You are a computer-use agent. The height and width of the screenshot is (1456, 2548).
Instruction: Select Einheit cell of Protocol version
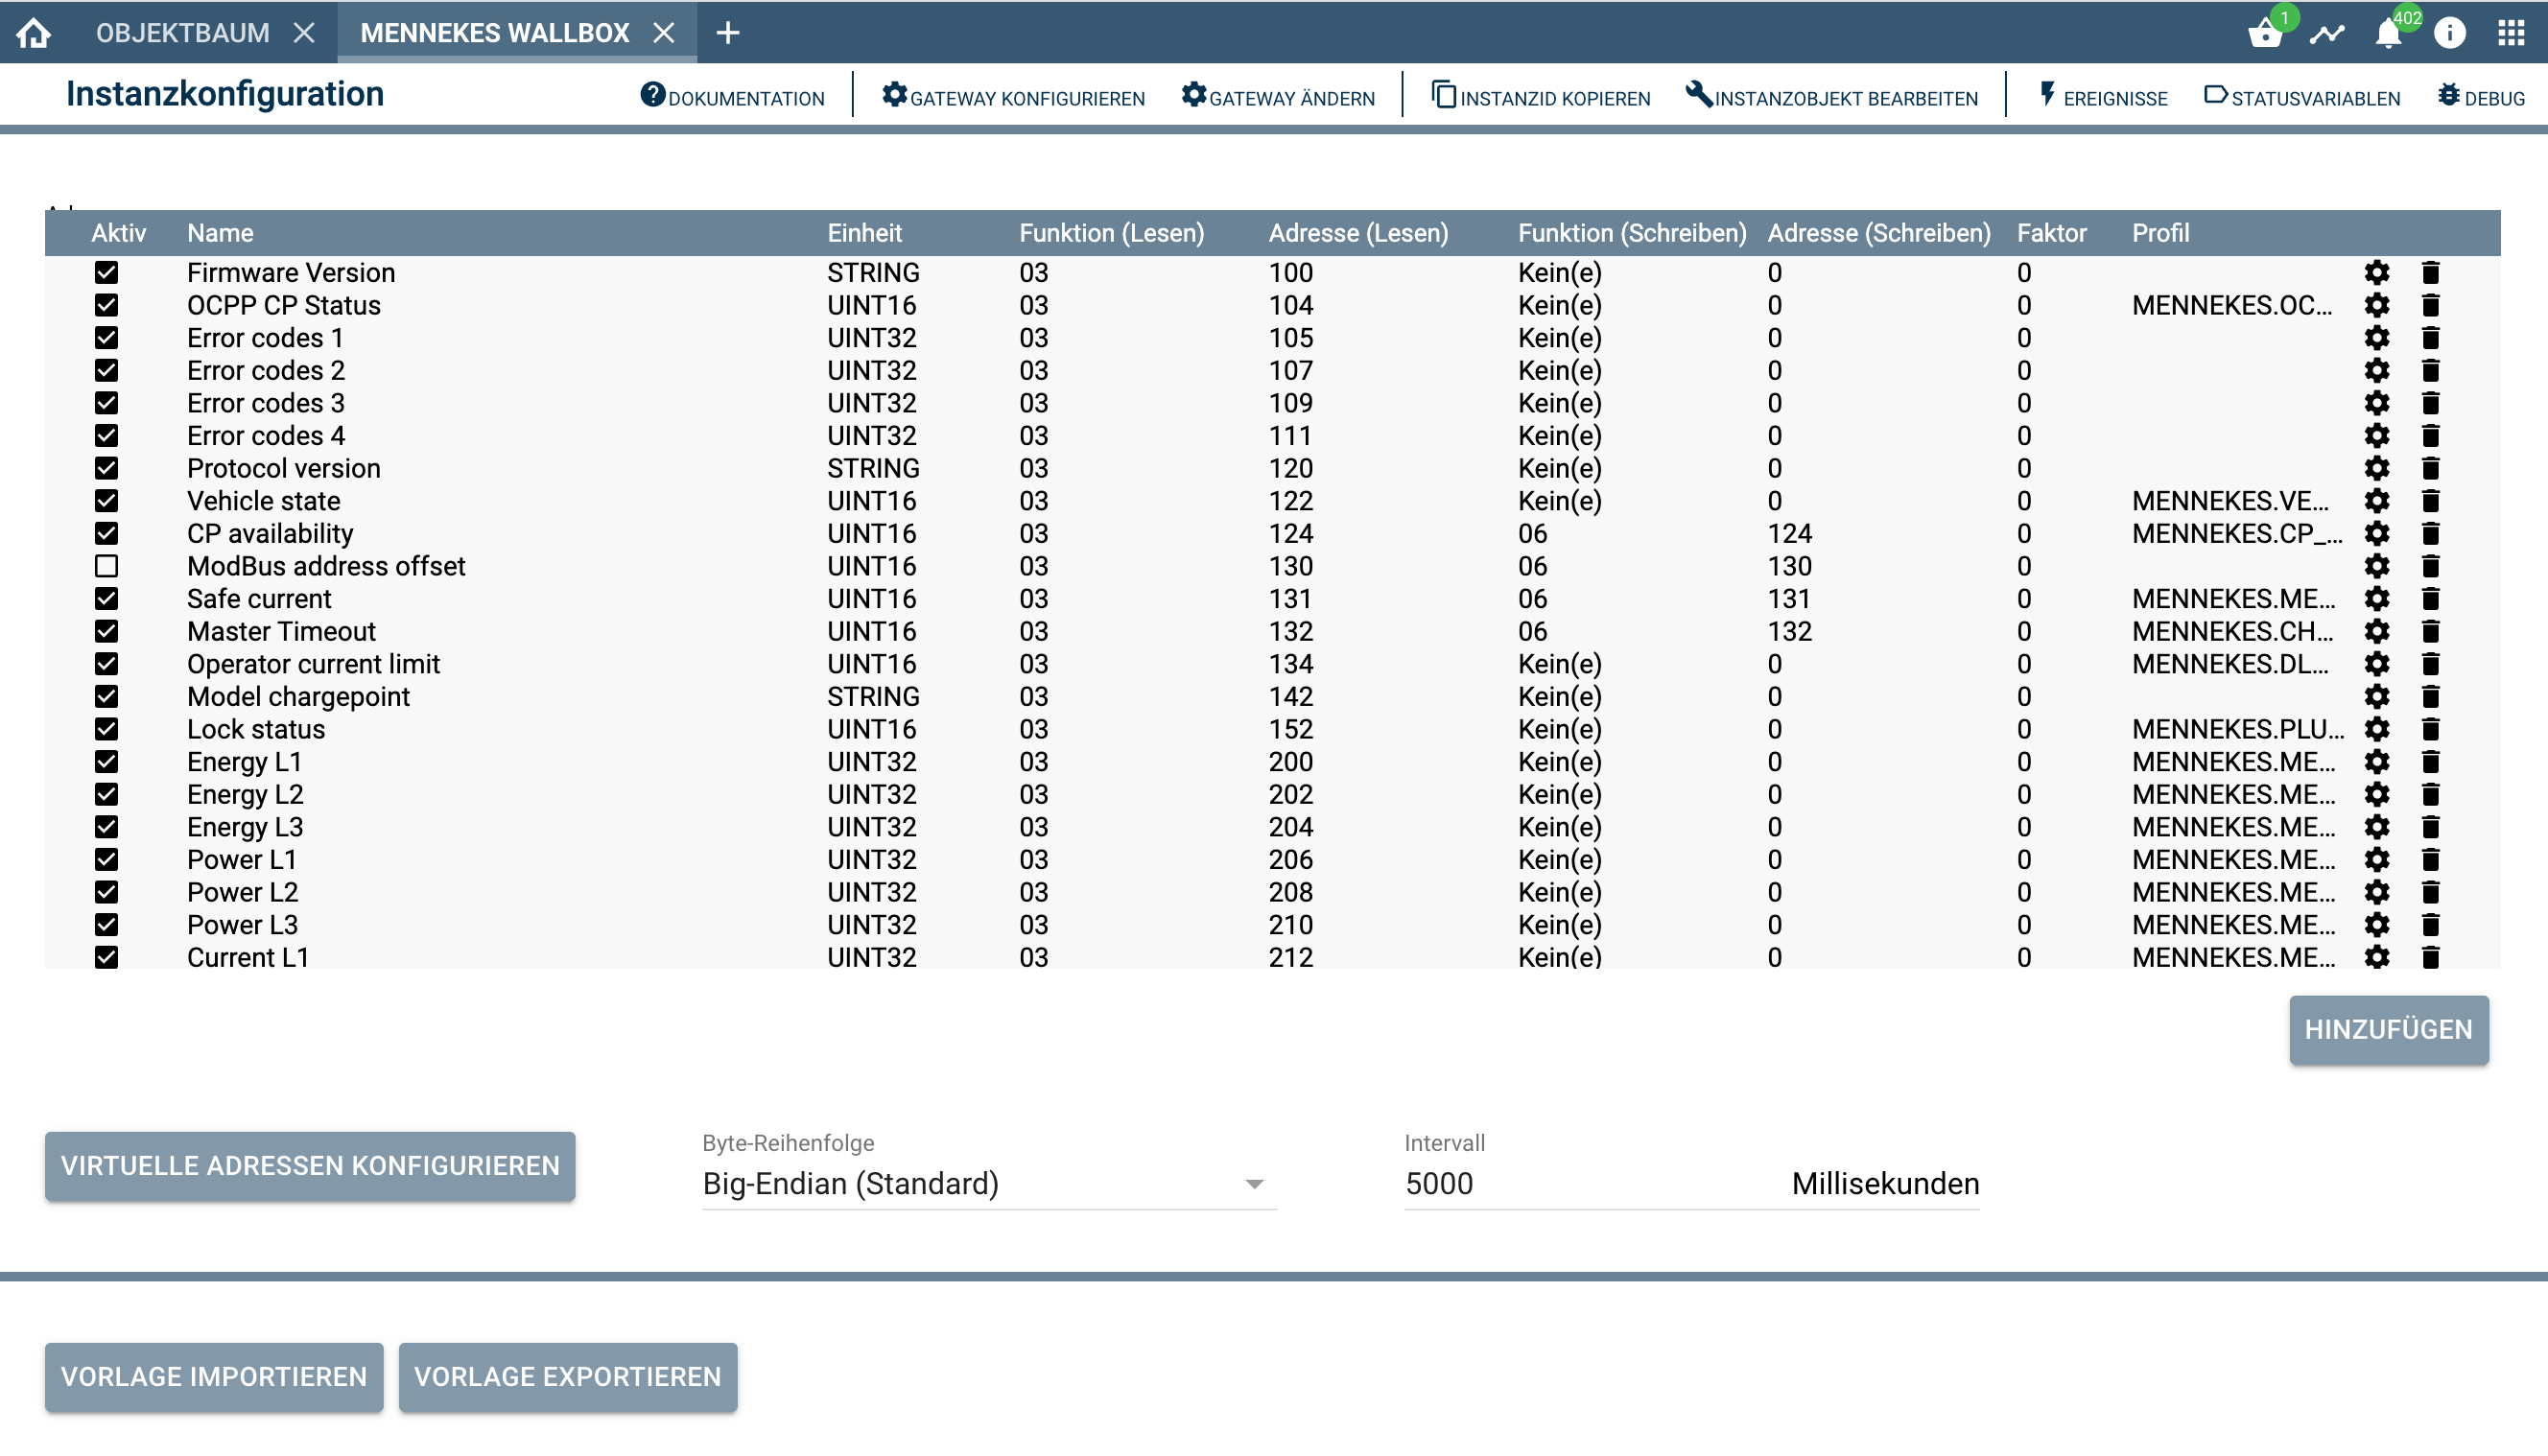(x=873, y=468)
